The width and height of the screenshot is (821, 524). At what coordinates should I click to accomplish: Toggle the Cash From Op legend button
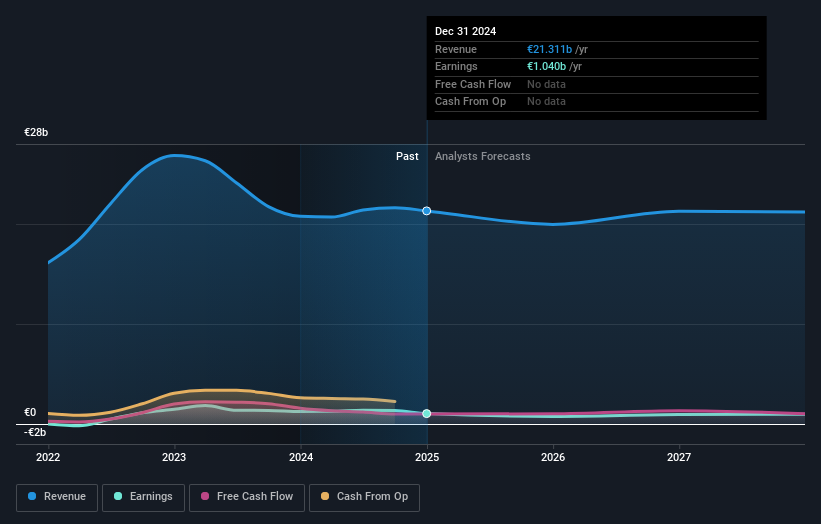coord(364,497)
